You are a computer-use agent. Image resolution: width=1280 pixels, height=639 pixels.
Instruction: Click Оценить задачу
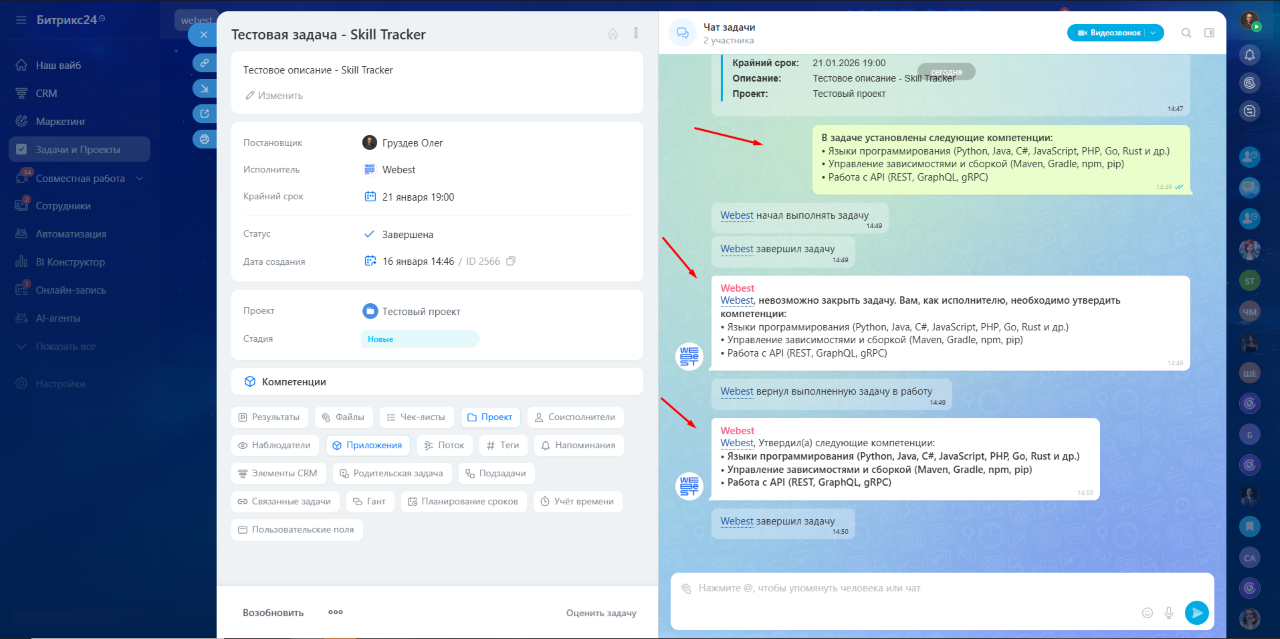[x=601, y=613]
